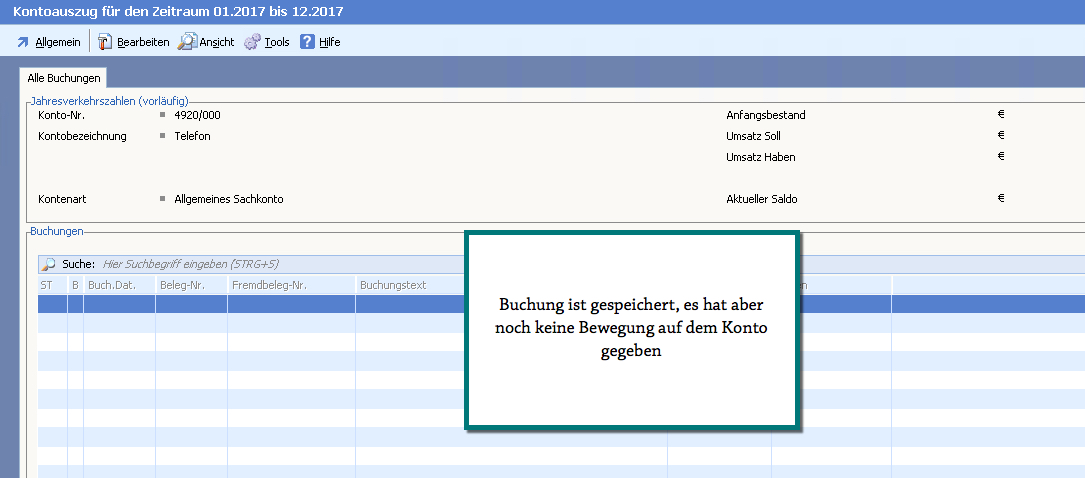
Task: Click the Allgemein arrow icon
Action: tap(23, 42)
